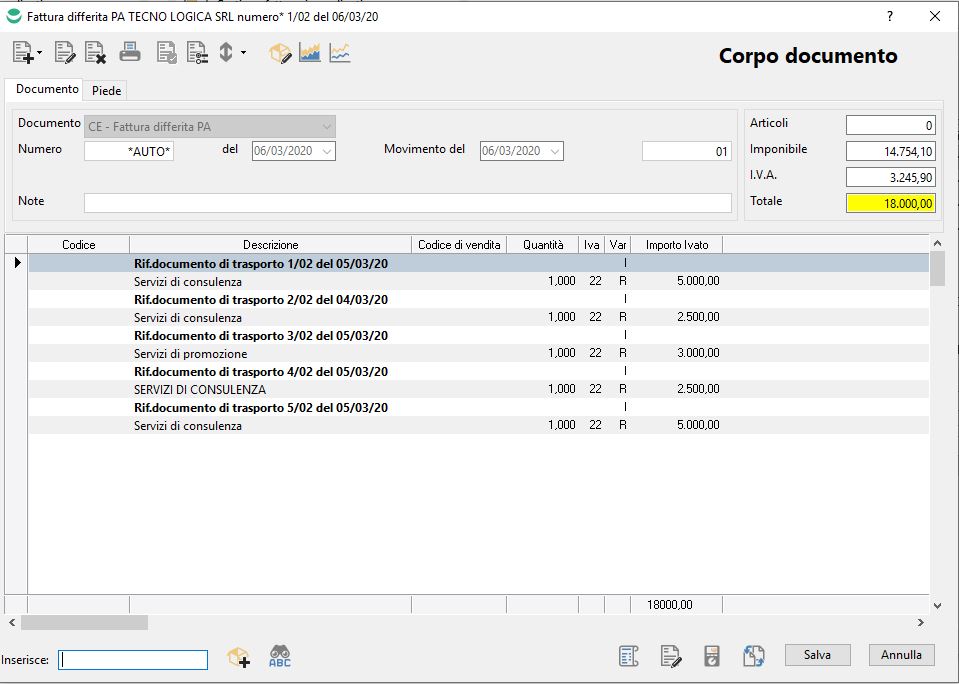This screenshot has height=684, width=959.
Task: Click the line chart trend icon
Action: pyautogui.click(x=340, y=53)
